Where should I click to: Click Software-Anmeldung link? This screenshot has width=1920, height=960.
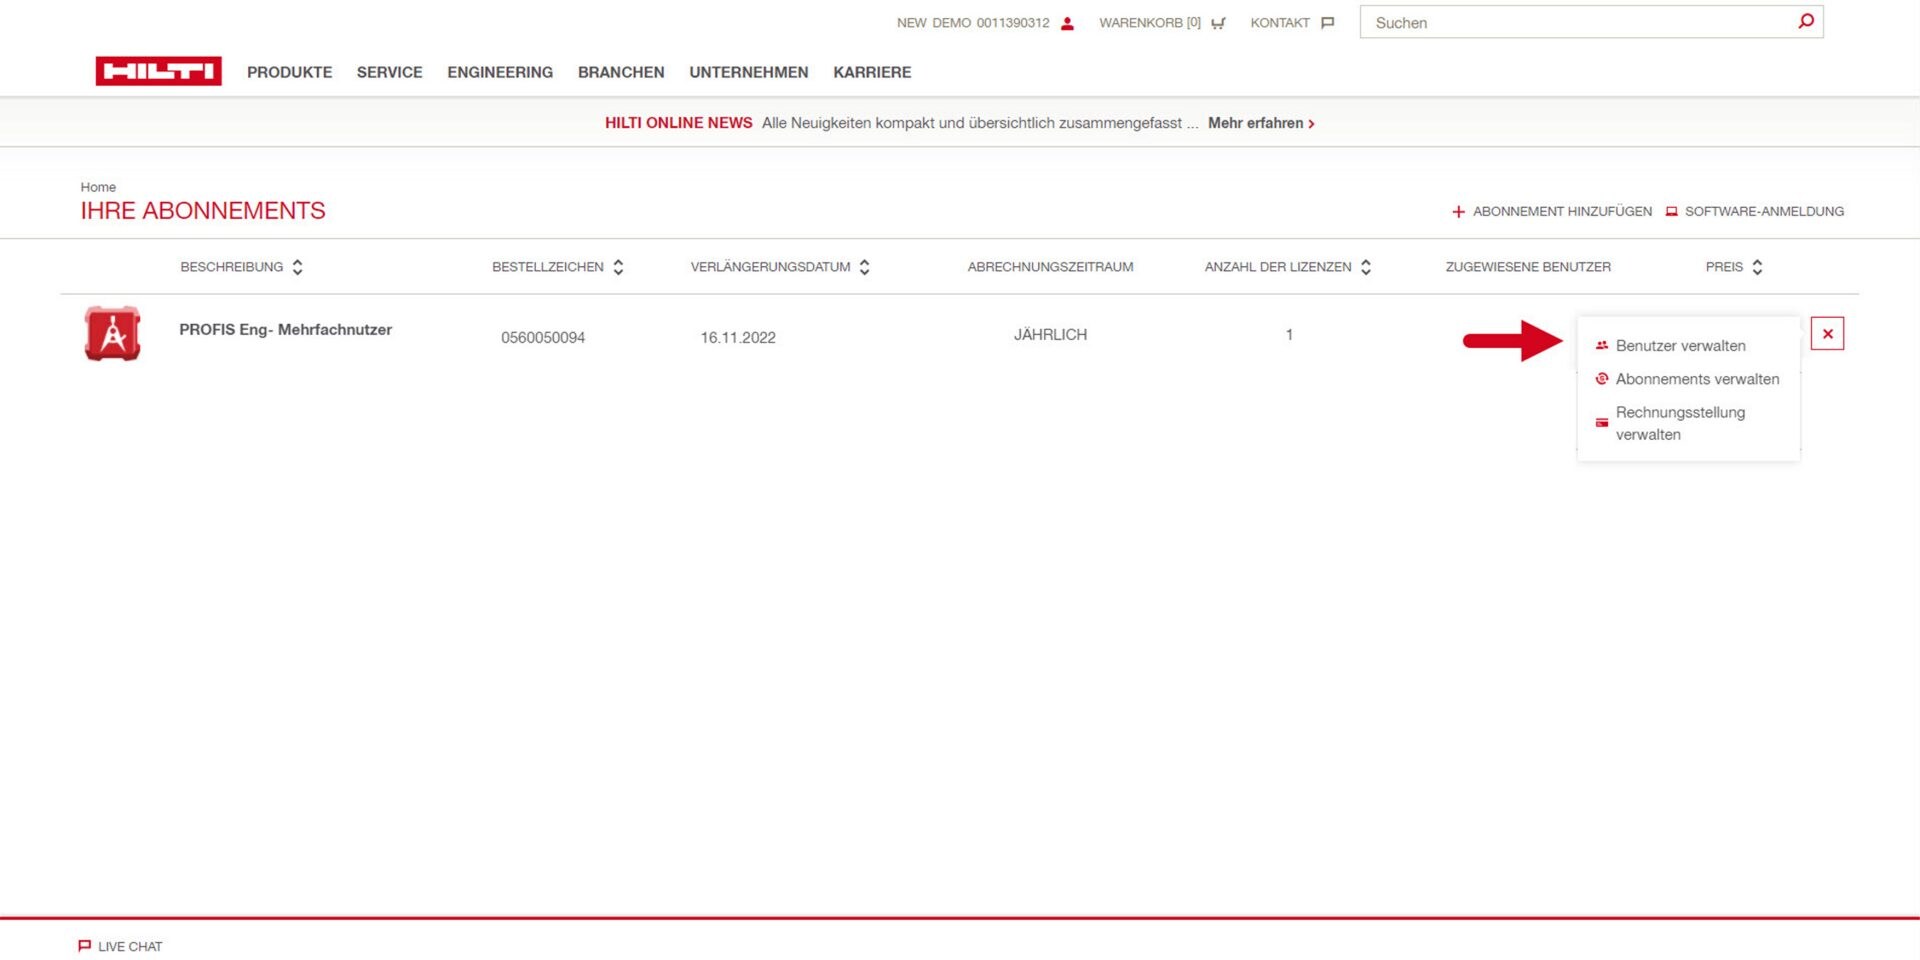click(1764, 212)
